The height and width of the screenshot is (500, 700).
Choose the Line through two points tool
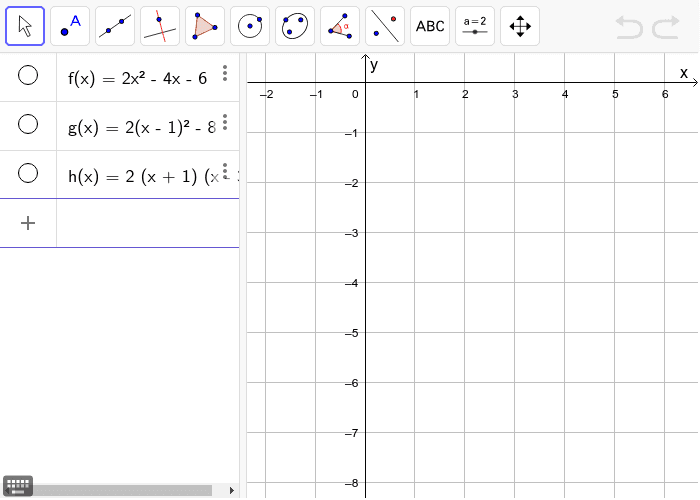(115, 26)
